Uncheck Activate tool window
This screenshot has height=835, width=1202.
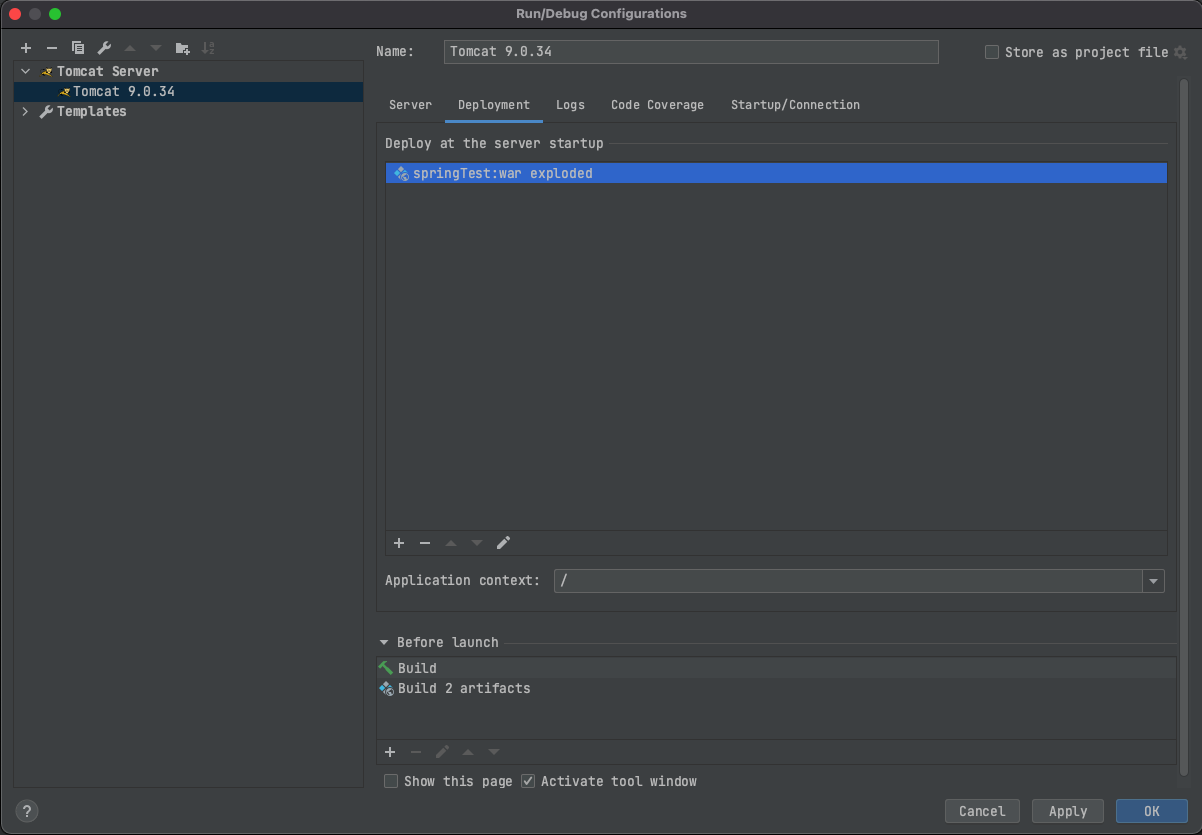tap(528, 781)
